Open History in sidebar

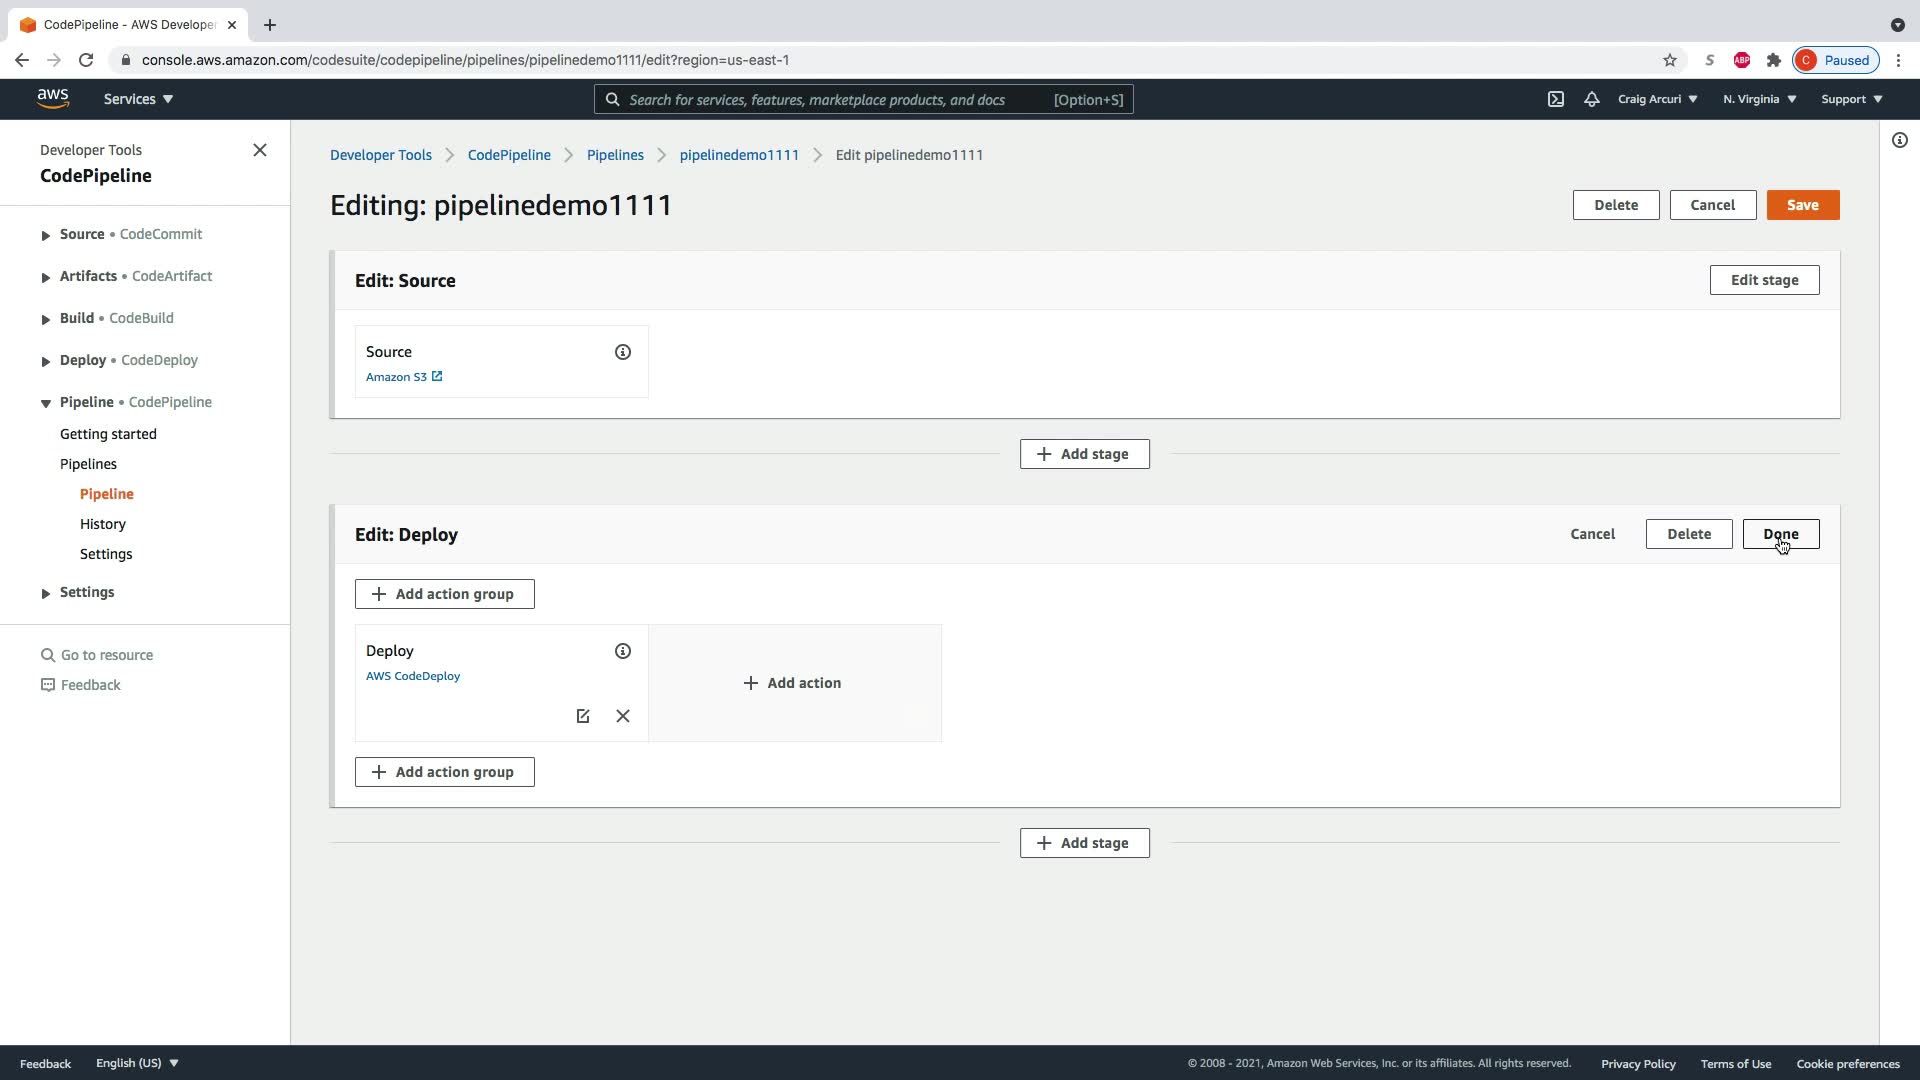[x=103, y=524]
